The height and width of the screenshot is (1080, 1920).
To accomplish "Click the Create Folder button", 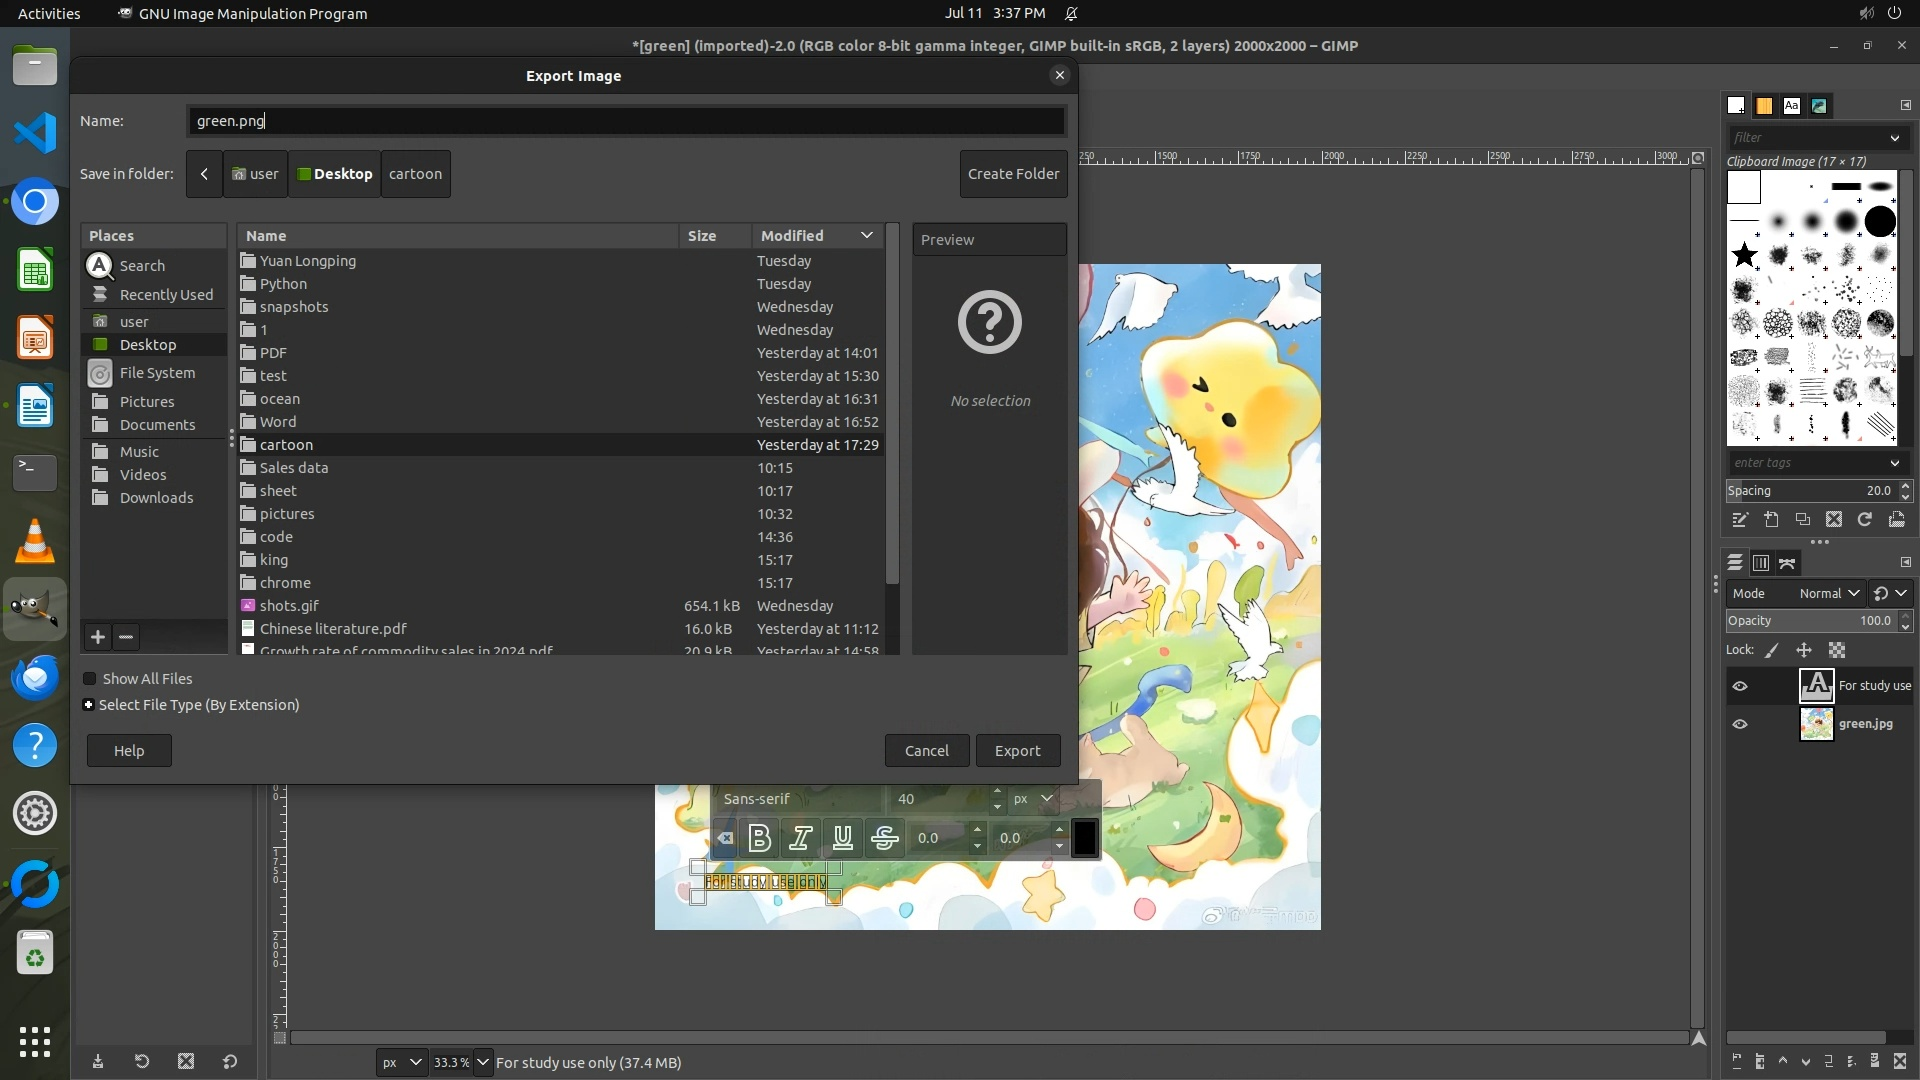I will click(x=1013, y=174).
